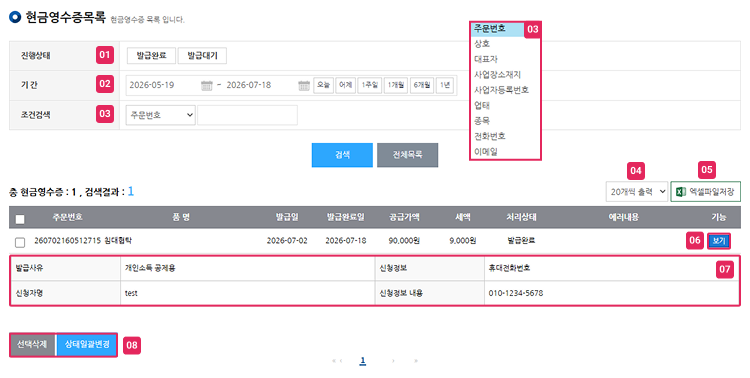
Task: Choose 이메일 in the dropdown list
Action: click(x=486, y=151)
